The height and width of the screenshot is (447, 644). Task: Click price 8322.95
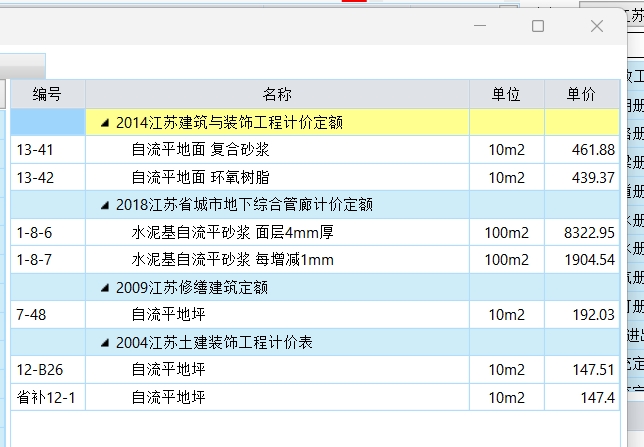tap(589, 233)
